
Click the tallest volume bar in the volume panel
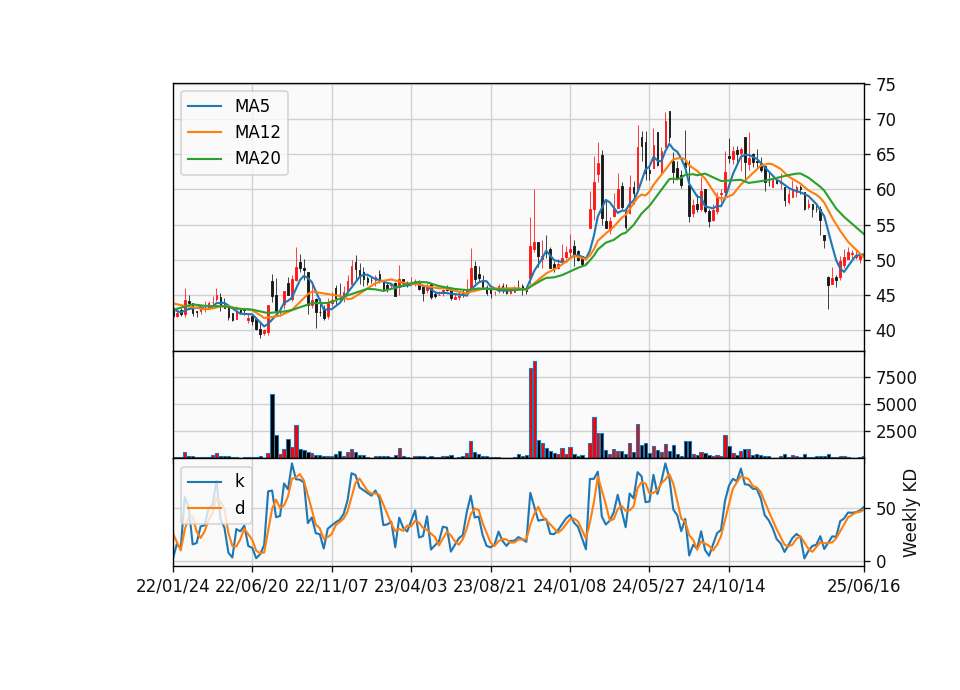coord(535,410)
